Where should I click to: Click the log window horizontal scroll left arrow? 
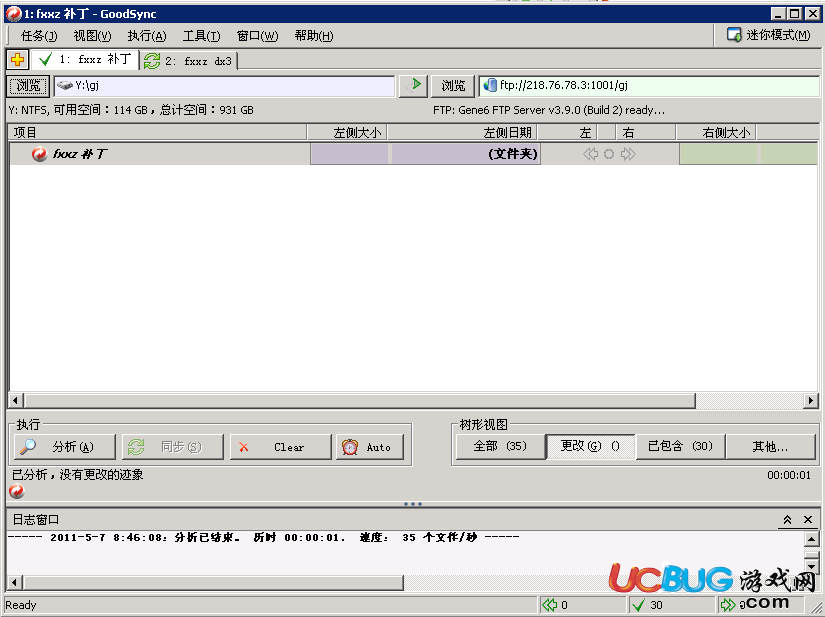click(15, 582)
